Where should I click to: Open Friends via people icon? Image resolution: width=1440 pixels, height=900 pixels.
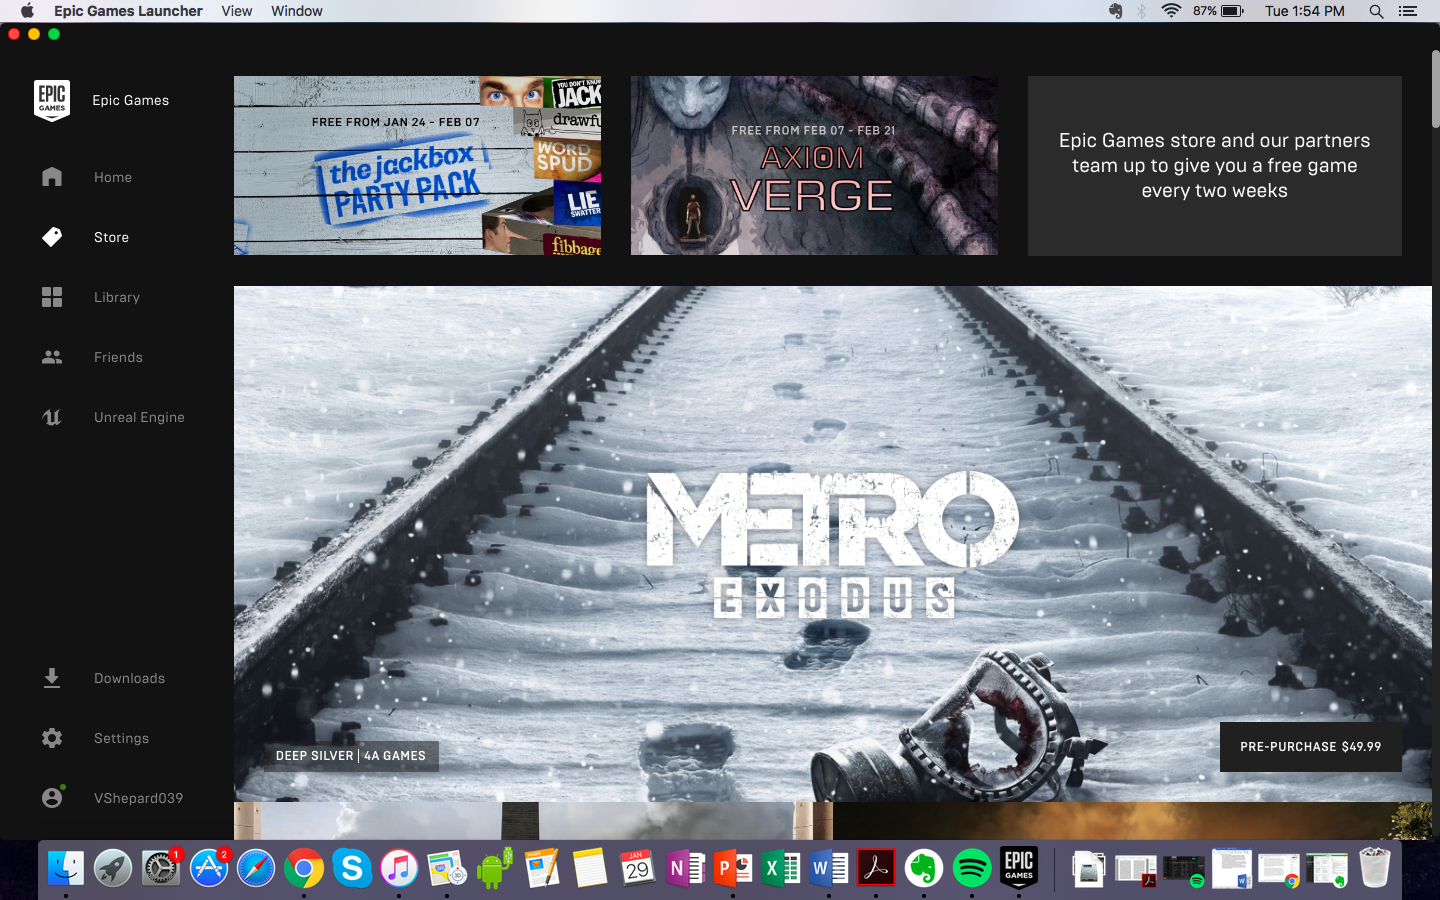click(x=52, y=357)
